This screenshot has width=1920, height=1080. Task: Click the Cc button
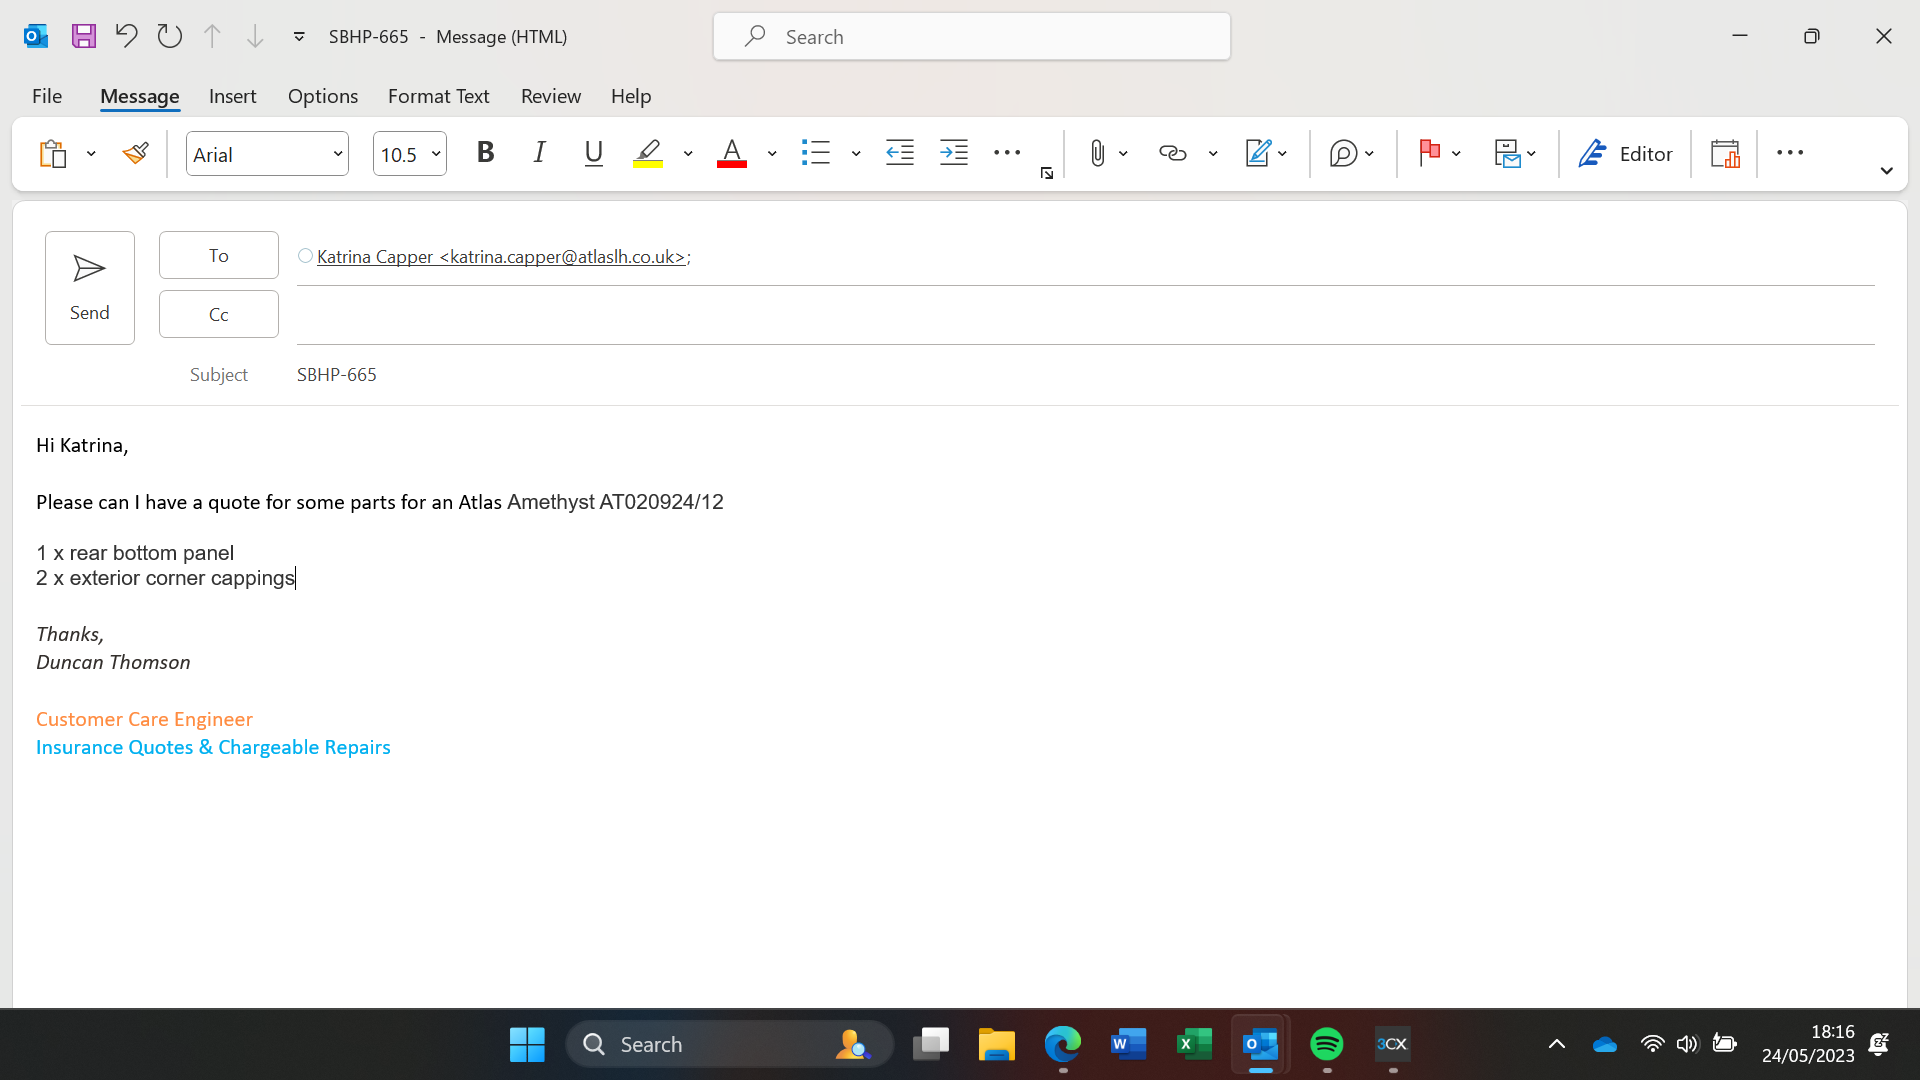click(x=218, y=314)
